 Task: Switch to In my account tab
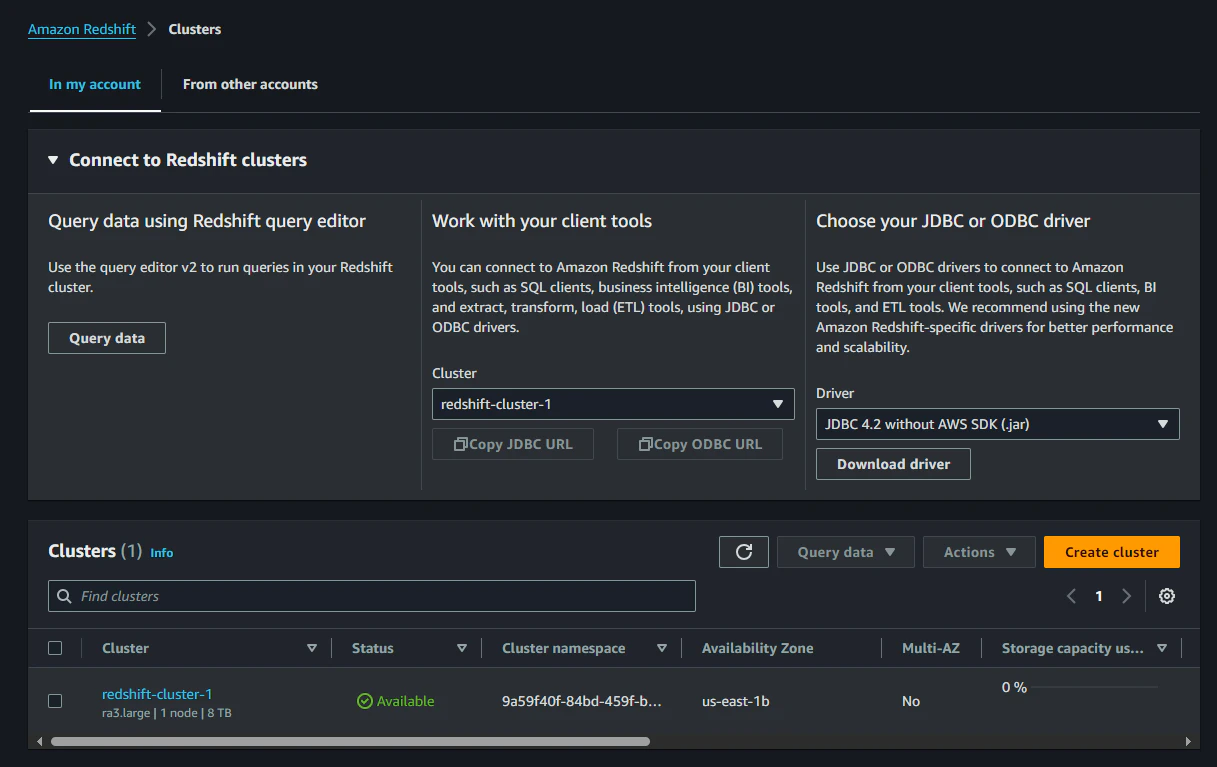click(x=95, y=84)
